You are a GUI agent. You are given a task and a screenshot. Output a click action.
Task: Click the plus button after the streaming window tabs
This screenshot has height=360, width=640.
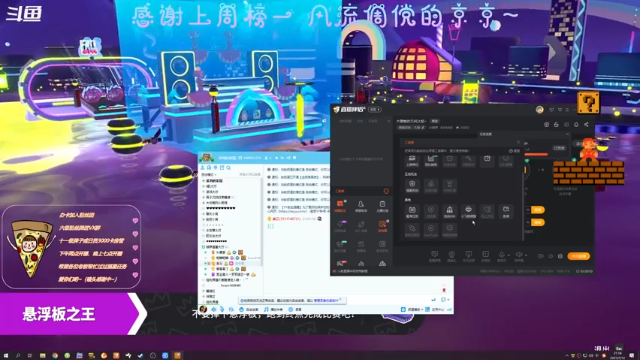(388, 121)
